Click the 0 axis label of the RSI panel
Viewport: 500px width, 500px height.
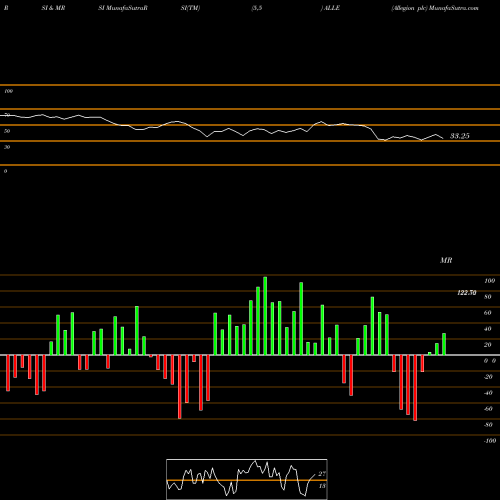pos(6,171)
